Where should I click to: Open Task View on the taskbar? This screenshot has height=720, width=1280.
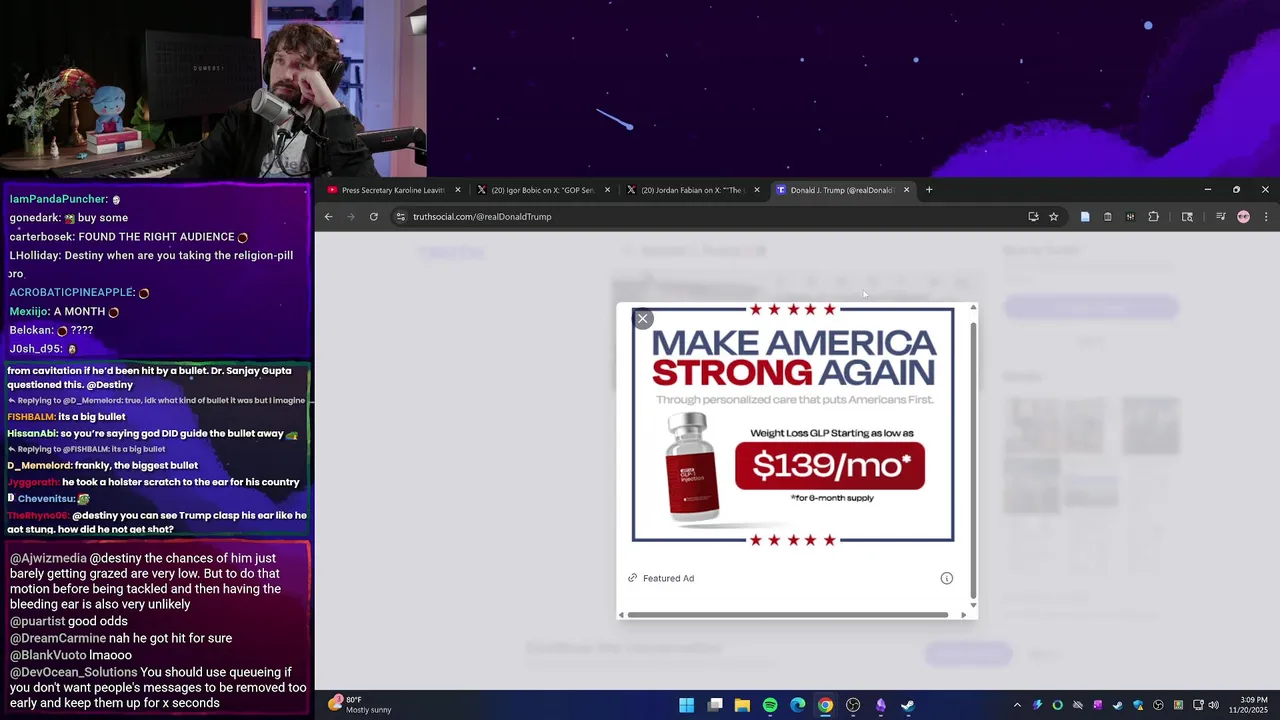(x=715, y=705)
